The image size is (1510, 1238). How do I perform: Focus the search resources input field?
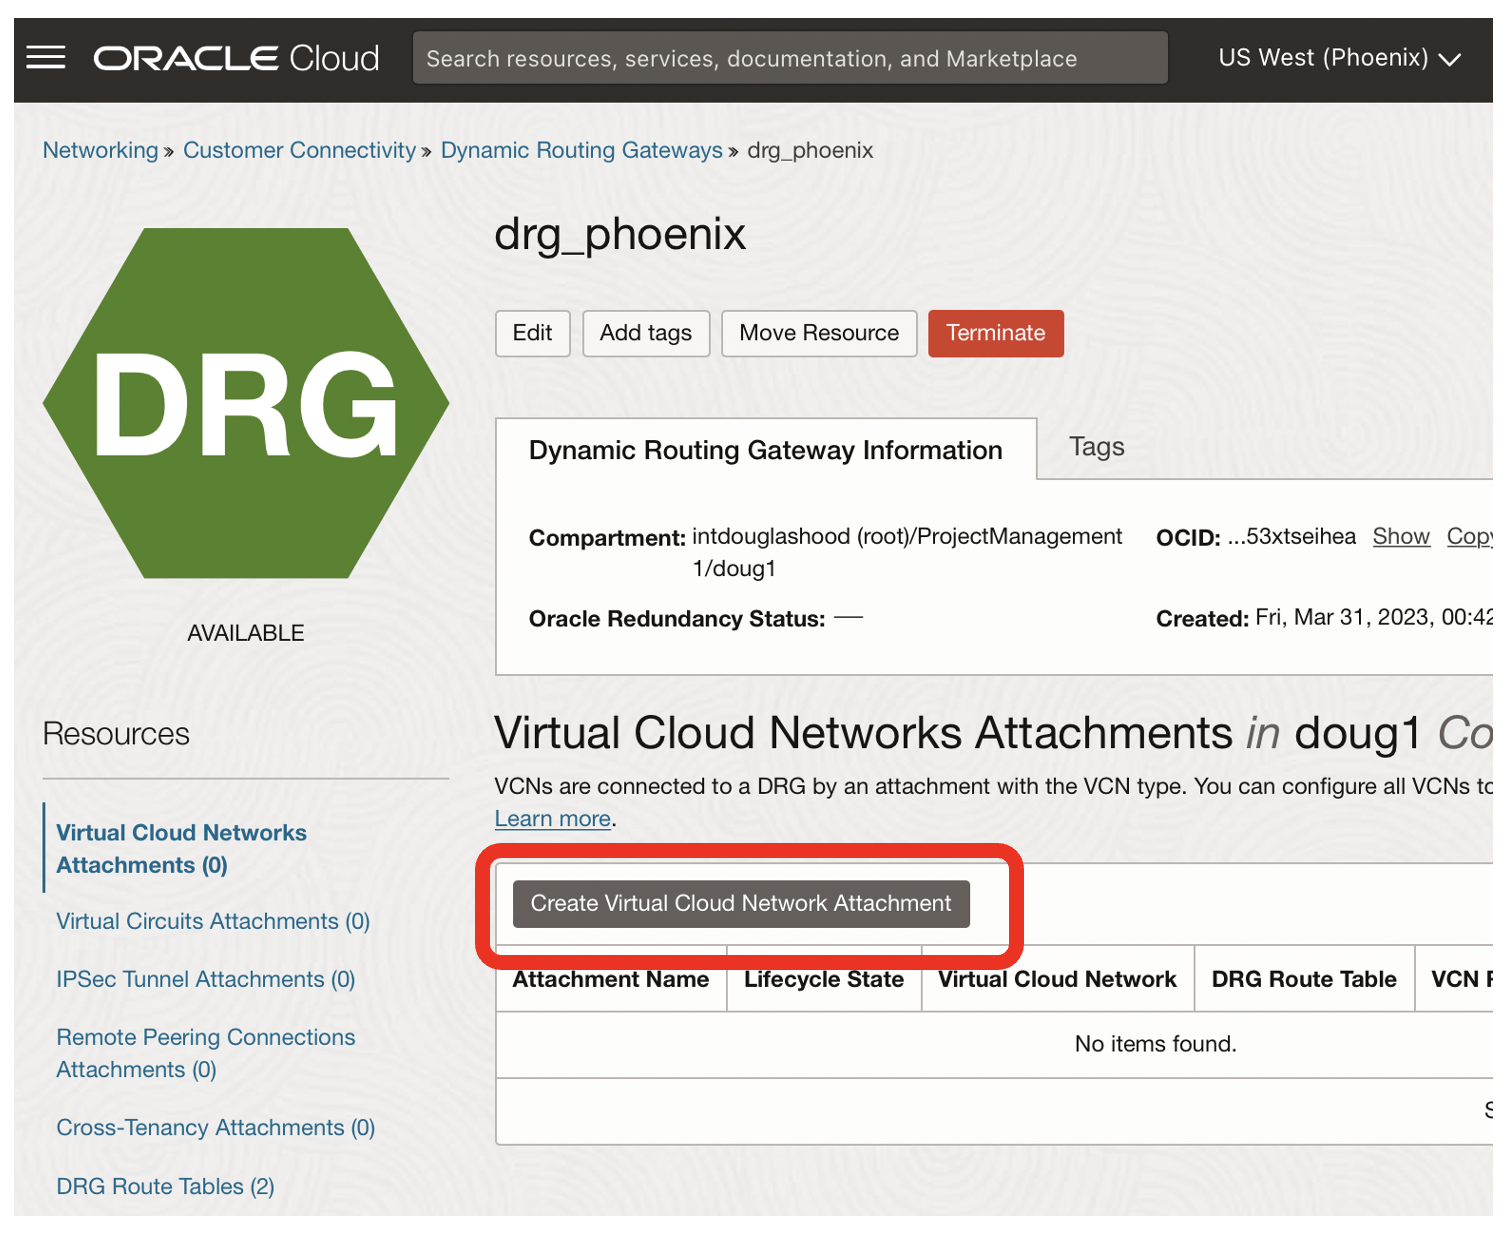click(x=790, y=58)
